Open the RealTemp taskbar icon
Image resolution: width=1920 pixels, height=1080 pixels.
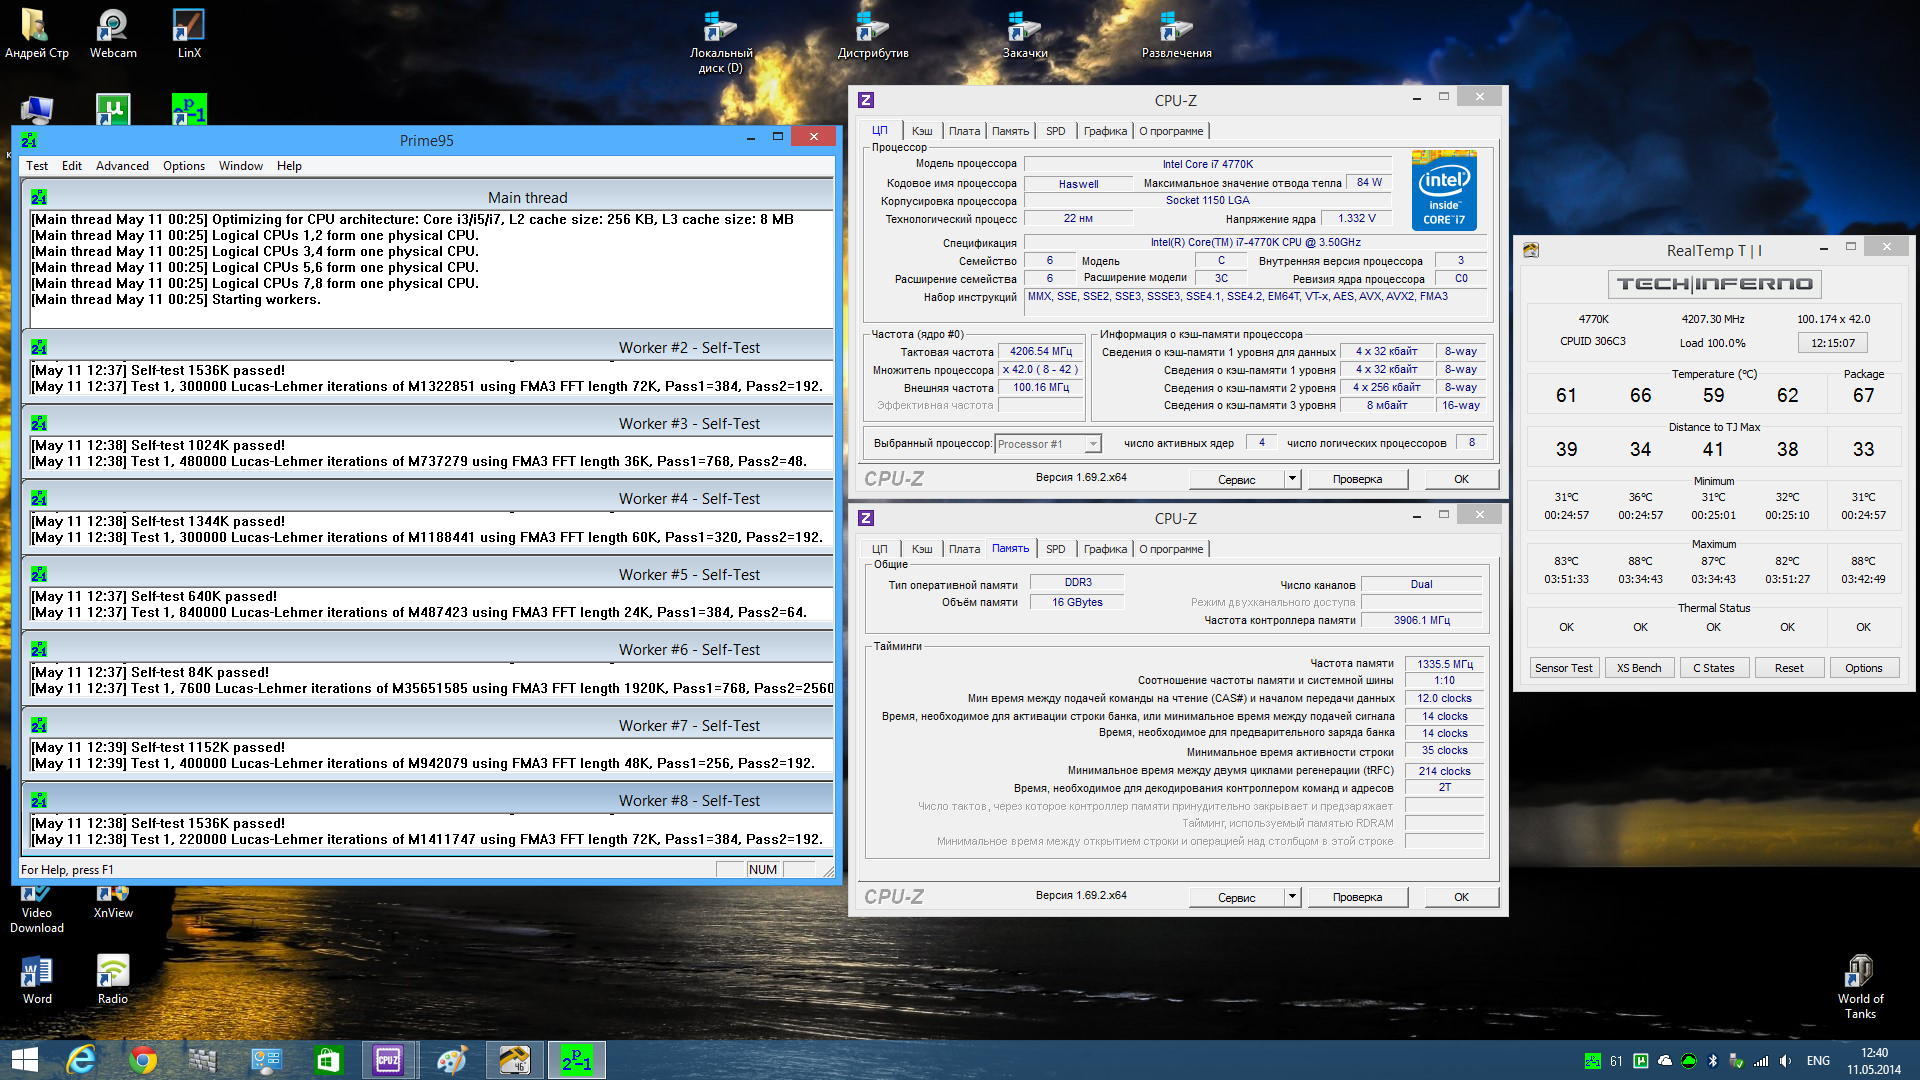pos(515,1060)
